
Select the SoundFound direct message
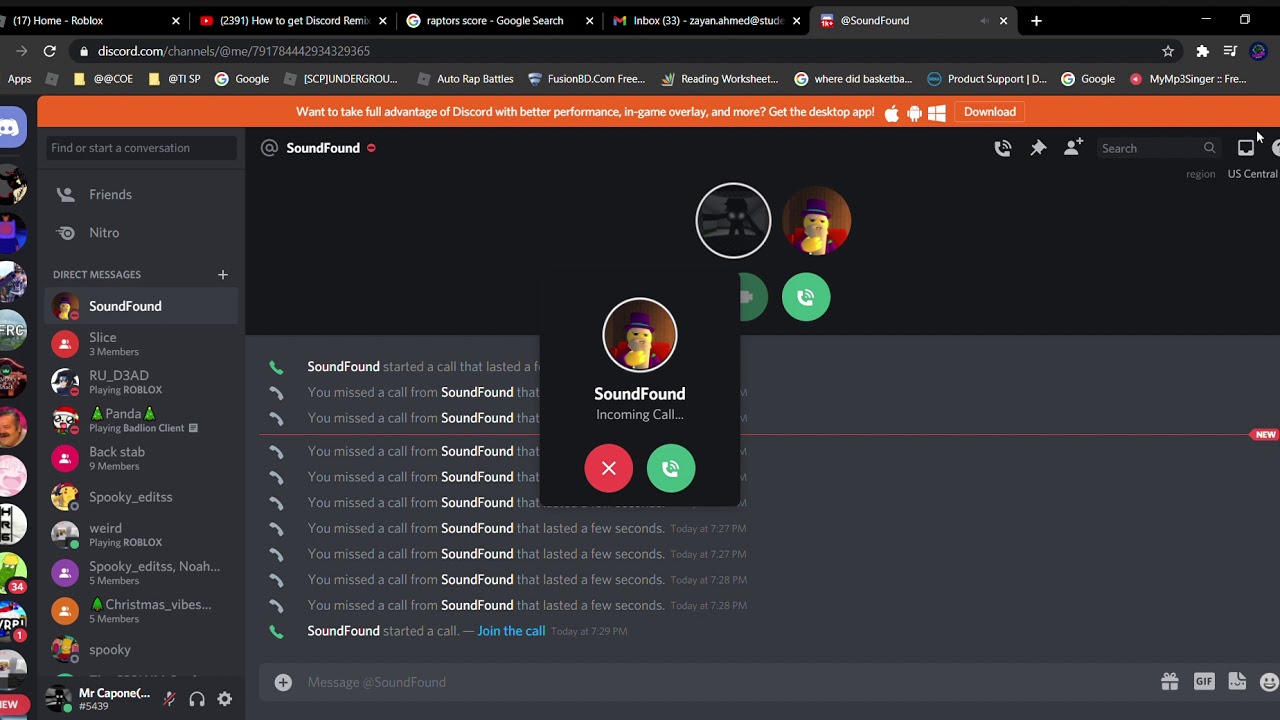click(141, 306)
